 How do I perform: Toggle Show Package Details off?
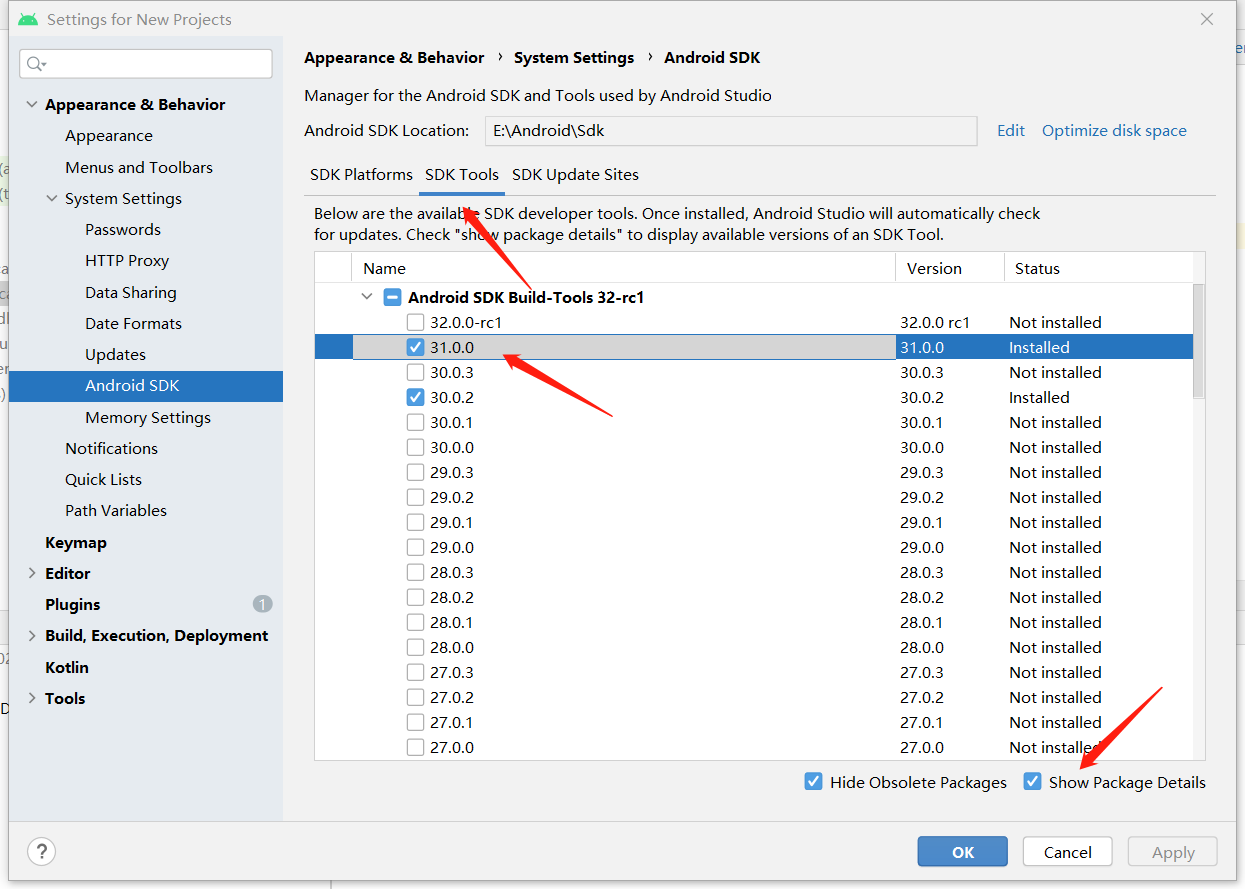click(x=1032, y=781)
